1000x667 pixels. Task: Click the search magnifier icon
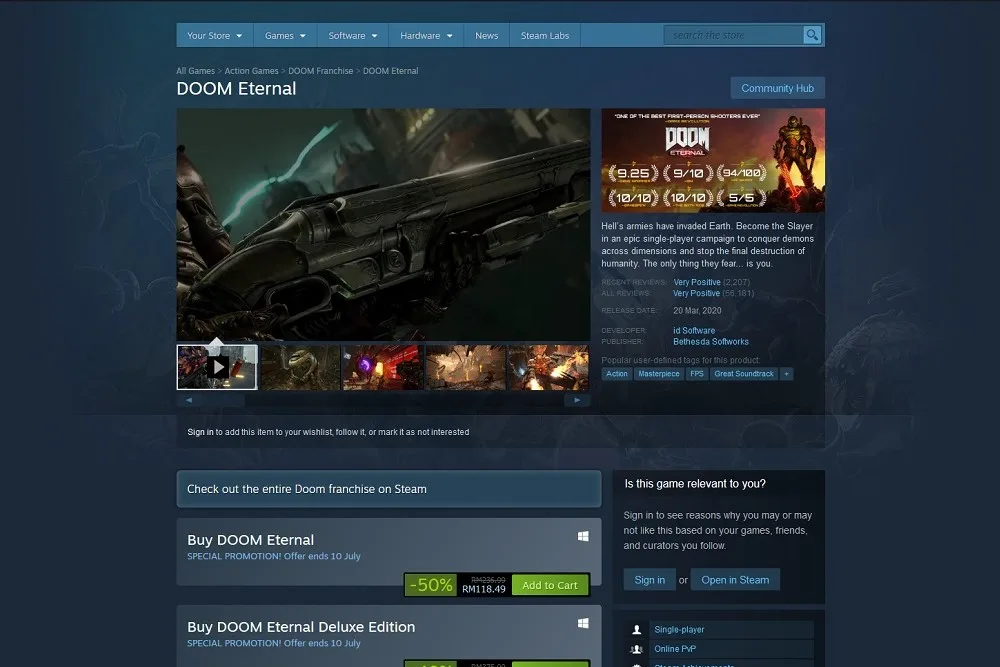click(812, 35)
